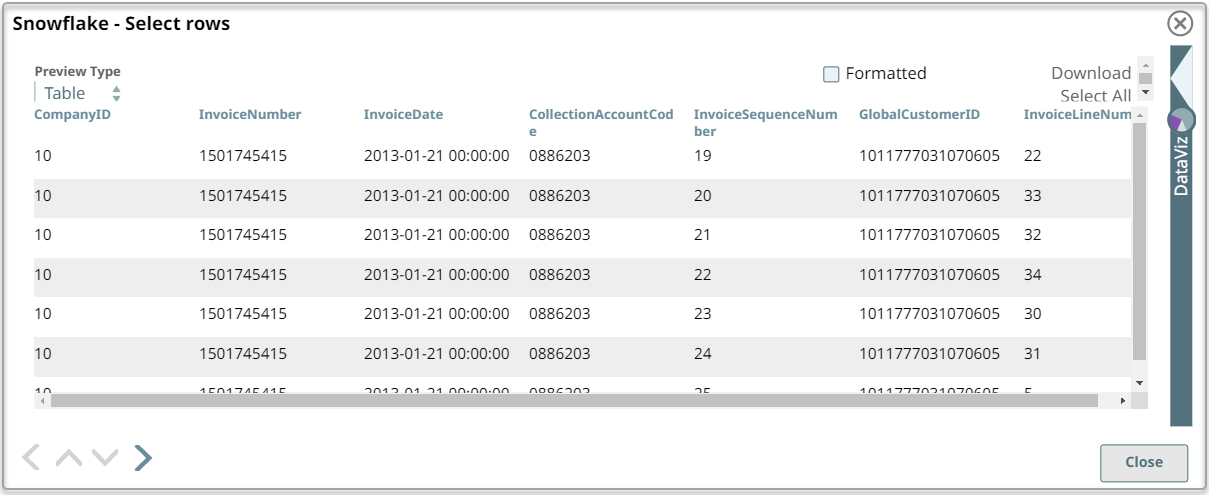Enable the Formatted checkbox
Viewport: 1209px width, 495px height.
point(831,74)
